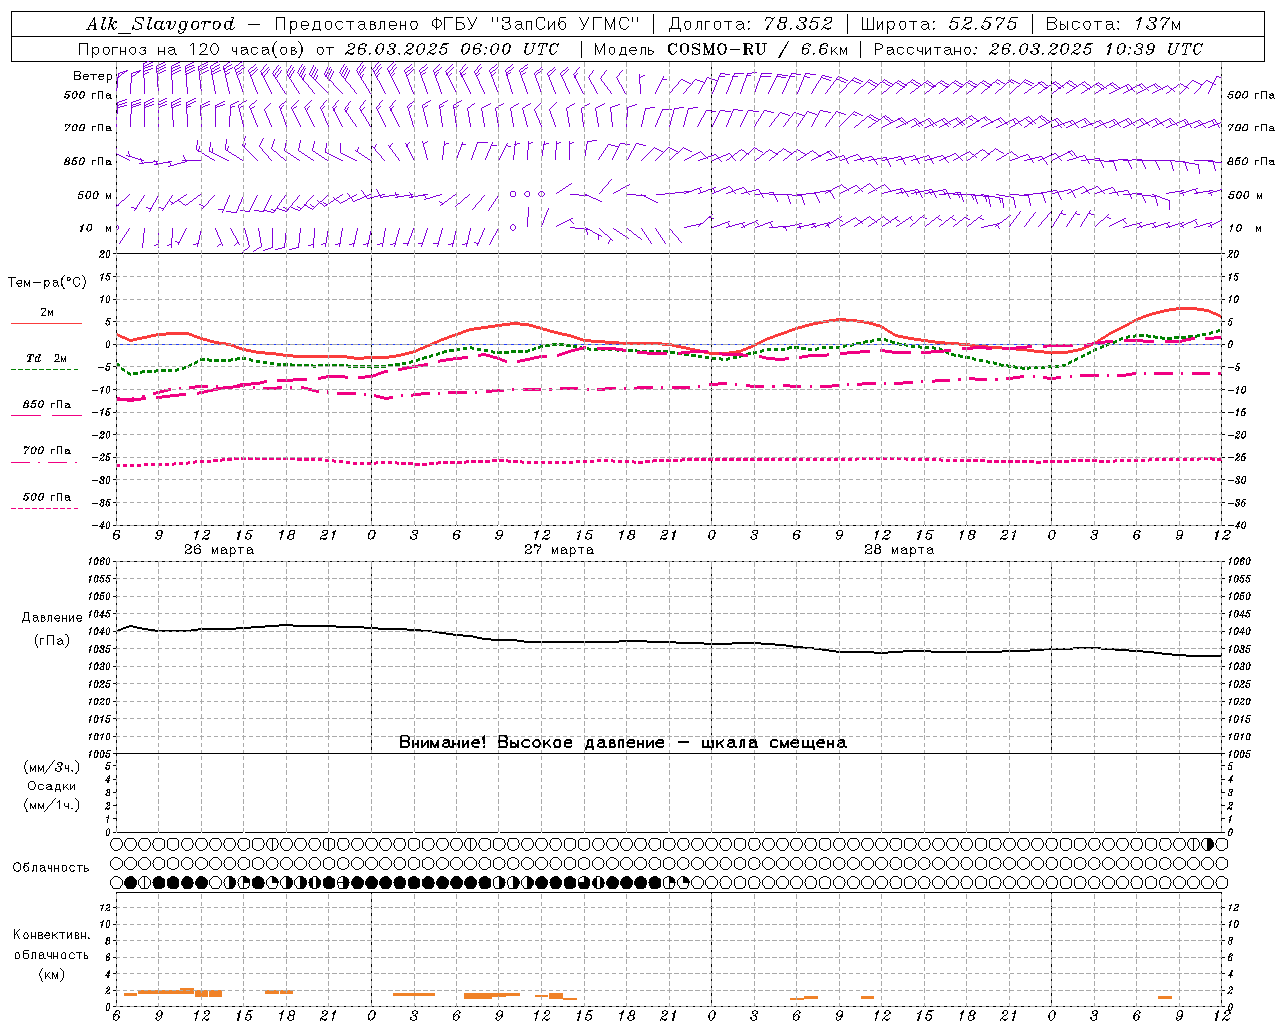This screenshot has height=1024, width=1280.
Task: Click the 26 марта date label
Action: pyautogui.click(x=219, y=550)
